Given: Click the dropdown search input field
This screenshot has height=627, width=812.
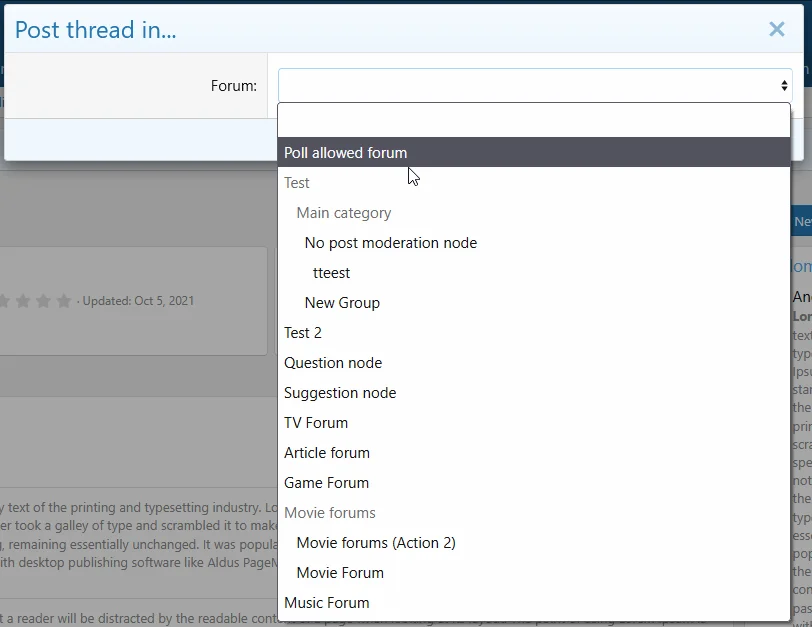Looking at the screenshot, I should click(533, 120).
